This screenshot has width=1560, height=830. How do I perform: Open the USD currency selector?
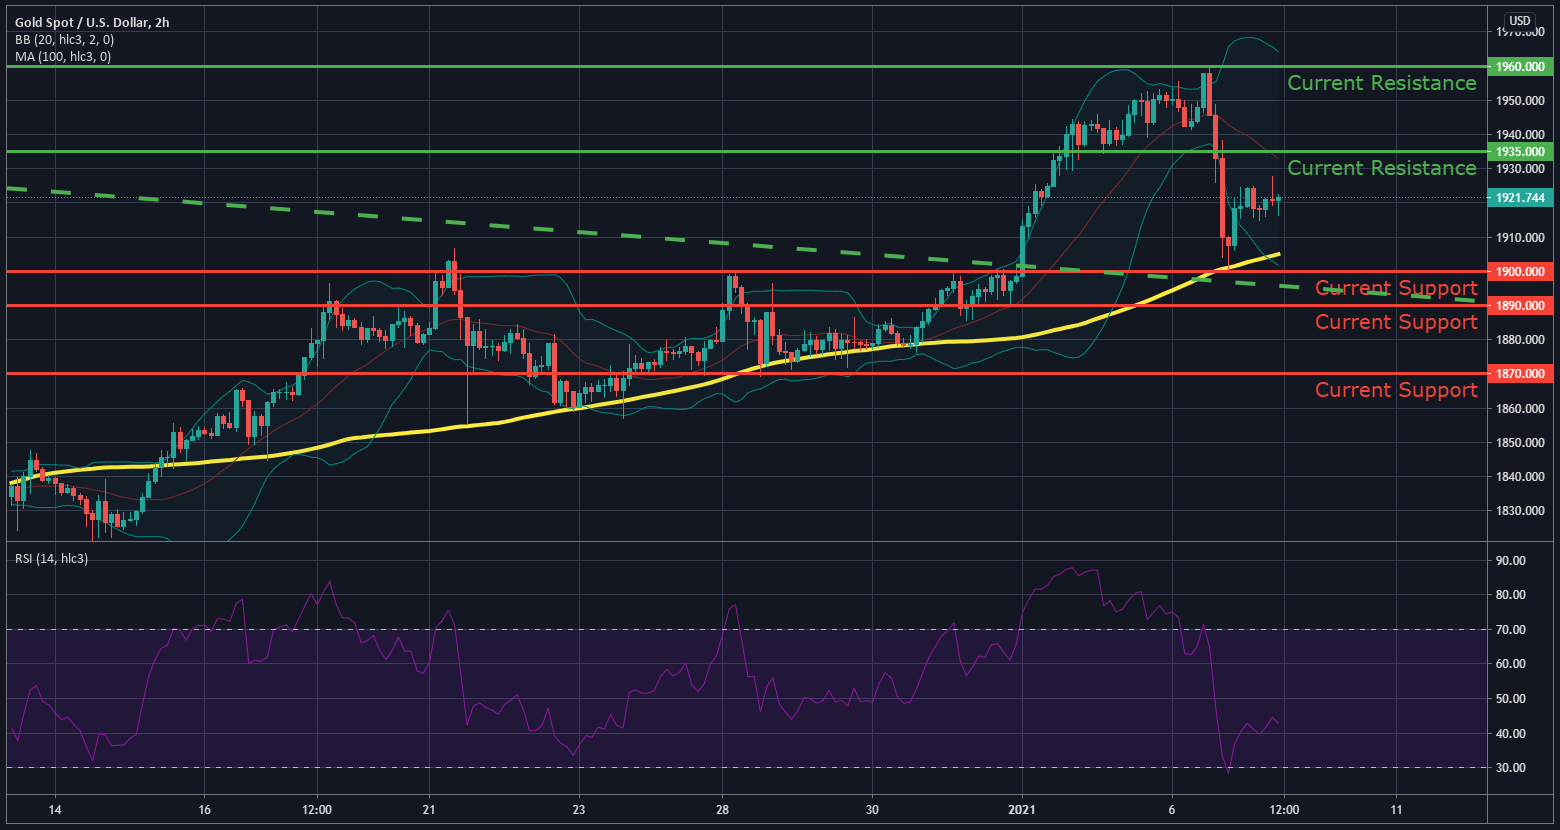(x=1520, y=21)
